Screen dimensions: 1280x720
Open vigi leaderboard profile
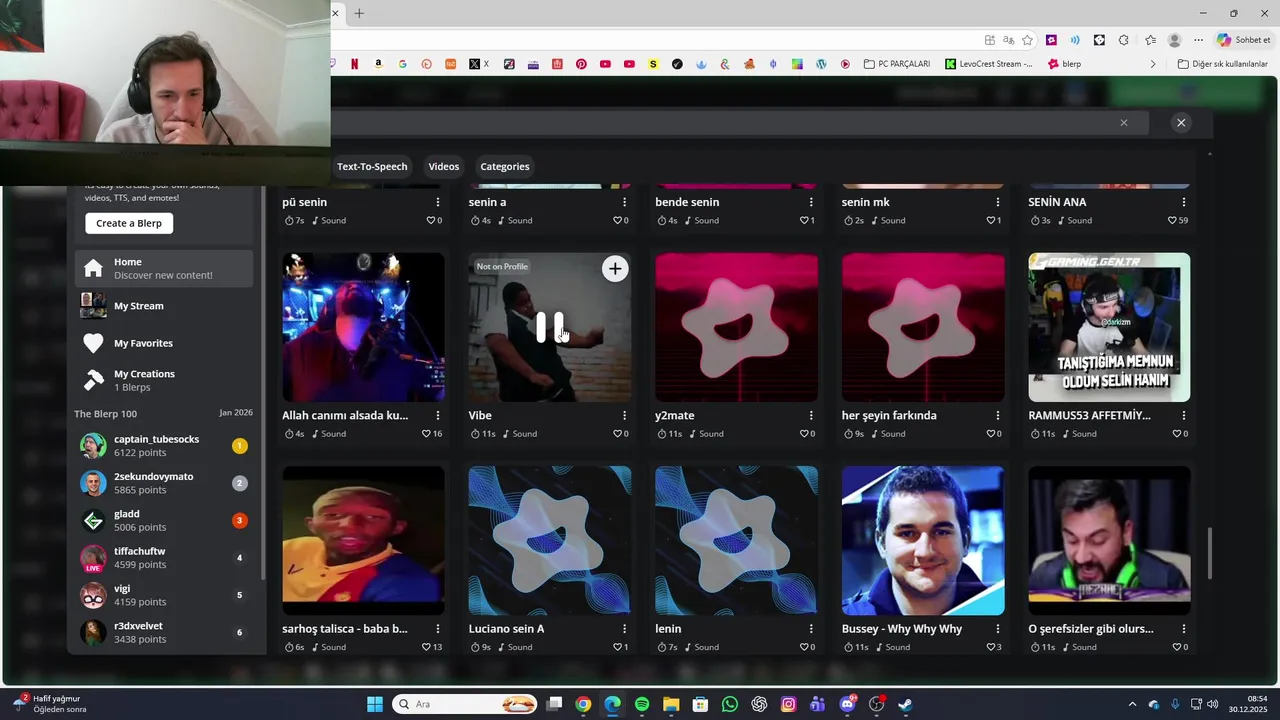coord(164,595)
